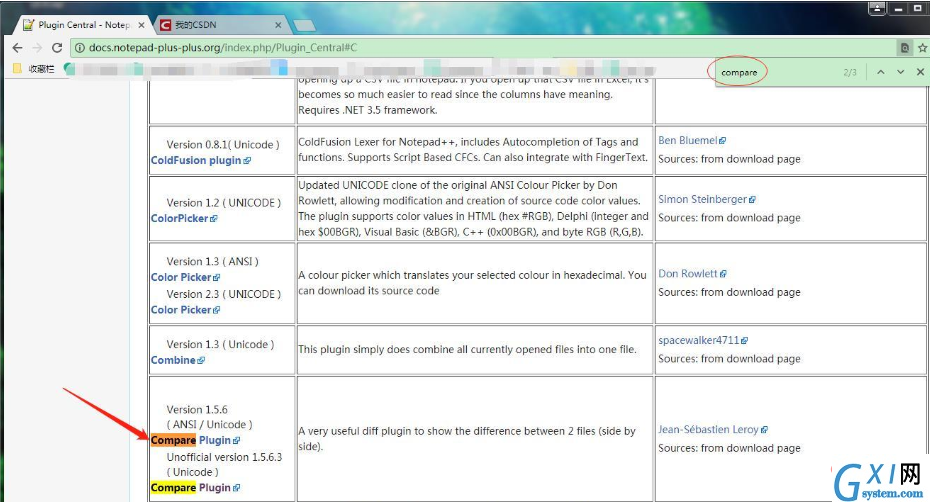Image resolution: width=930 pixels, height=502 pixels.
Task: Click external link icon beside ColdFusion plugin
Action: point(247,161)
